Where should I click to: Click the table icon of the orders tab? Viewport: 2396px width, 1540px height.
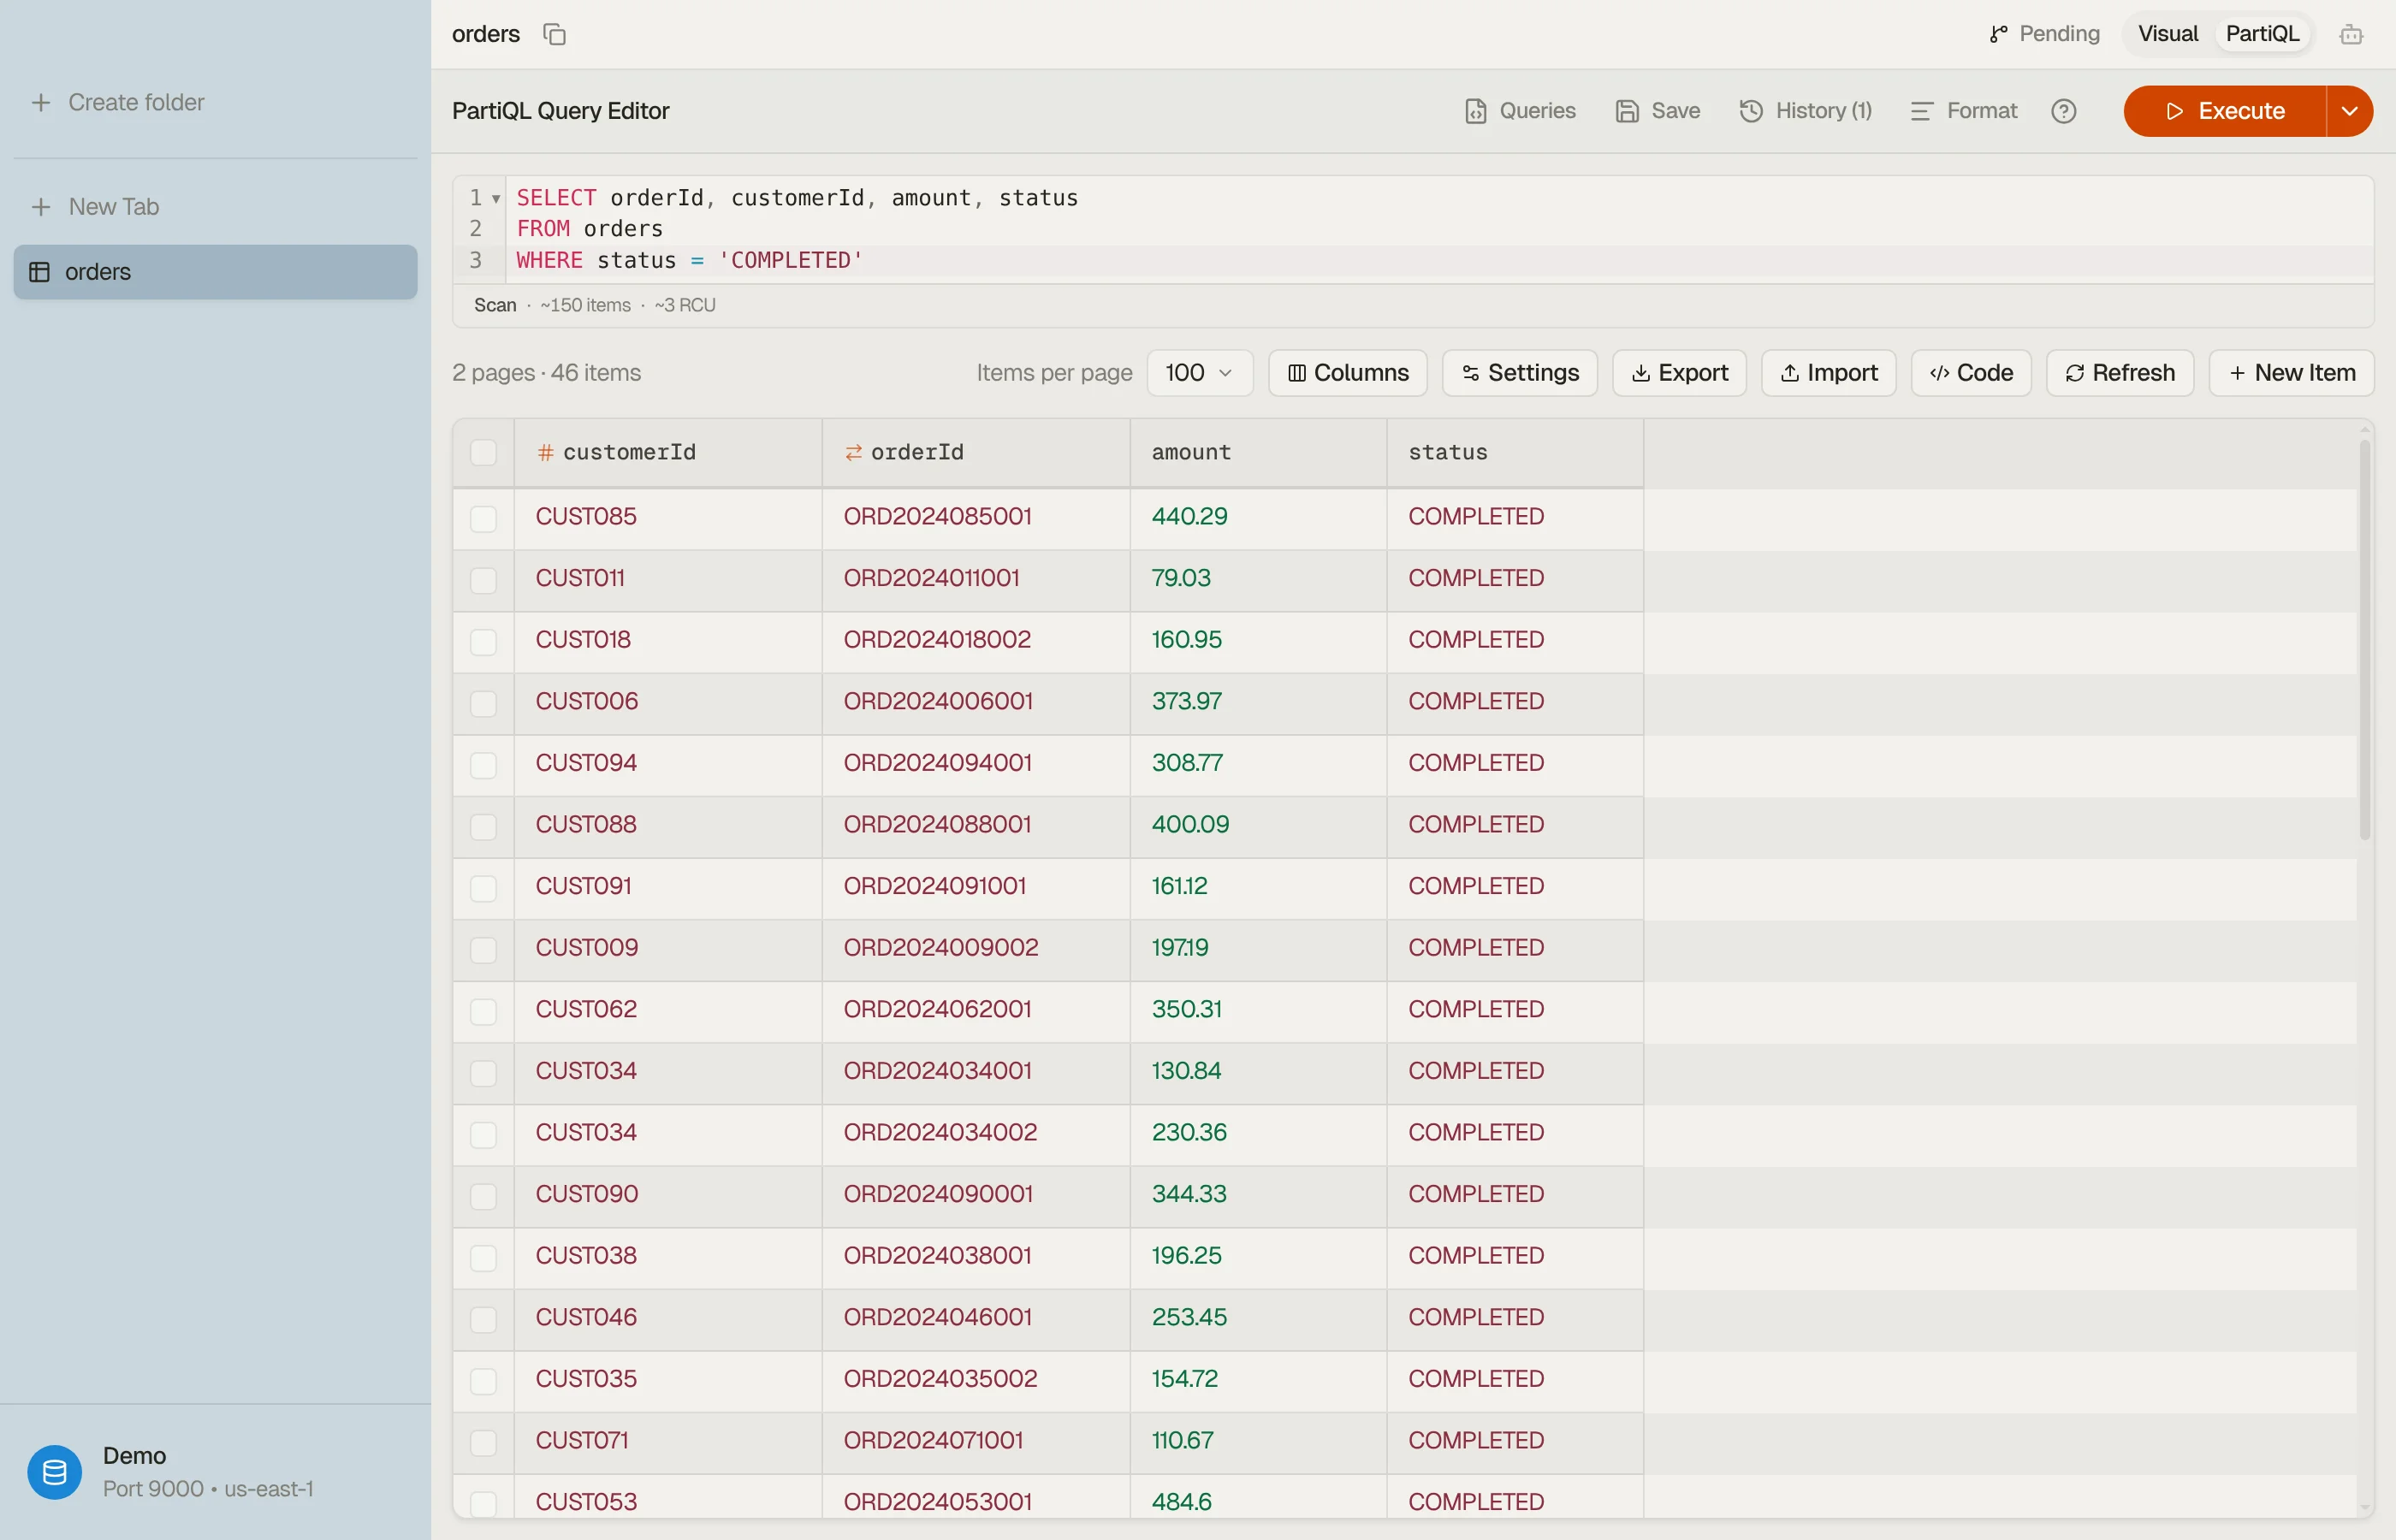(40, 272)
